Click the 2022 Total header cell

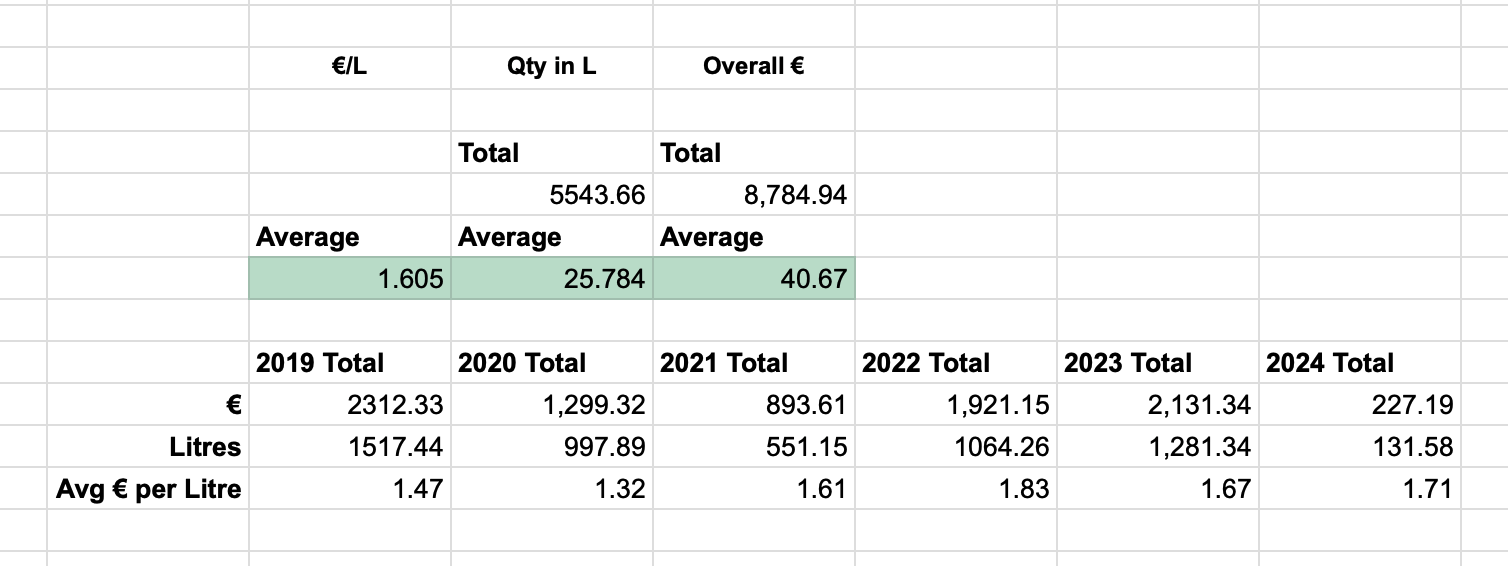pos(955,363)
